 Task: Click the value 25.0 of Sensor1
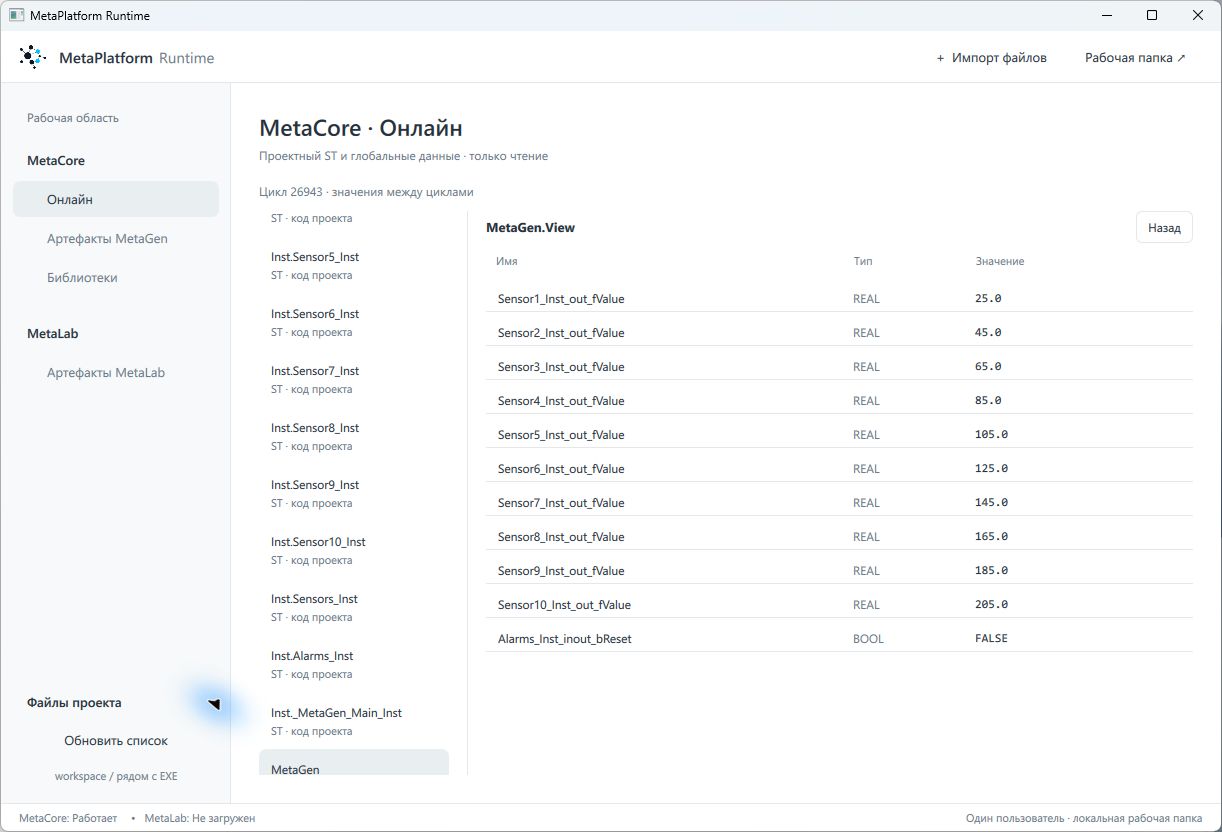[988, 298]
